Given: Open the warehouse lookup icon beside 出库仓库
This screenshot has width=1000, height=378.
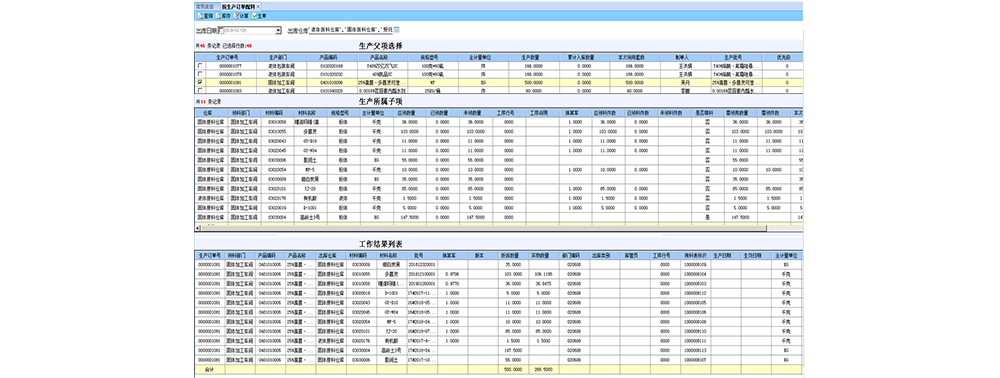Looking at the screenshot, I should 397,29.
